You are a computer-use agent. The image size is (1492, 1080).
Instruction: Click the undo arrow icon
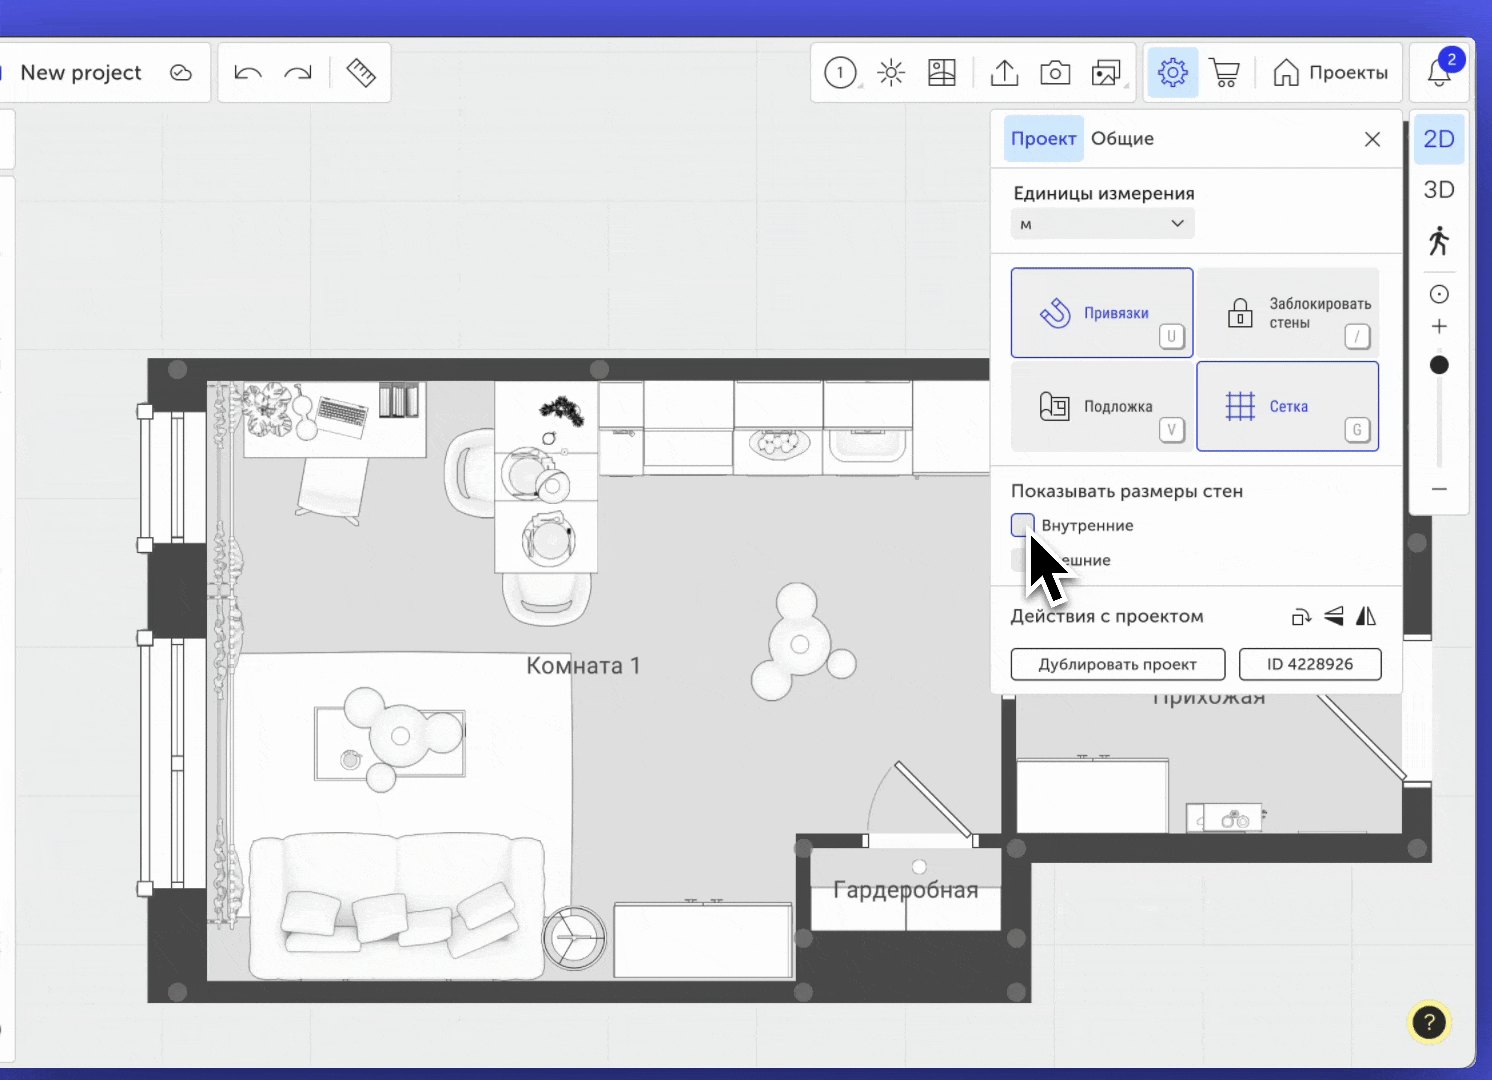coord(247,73)
